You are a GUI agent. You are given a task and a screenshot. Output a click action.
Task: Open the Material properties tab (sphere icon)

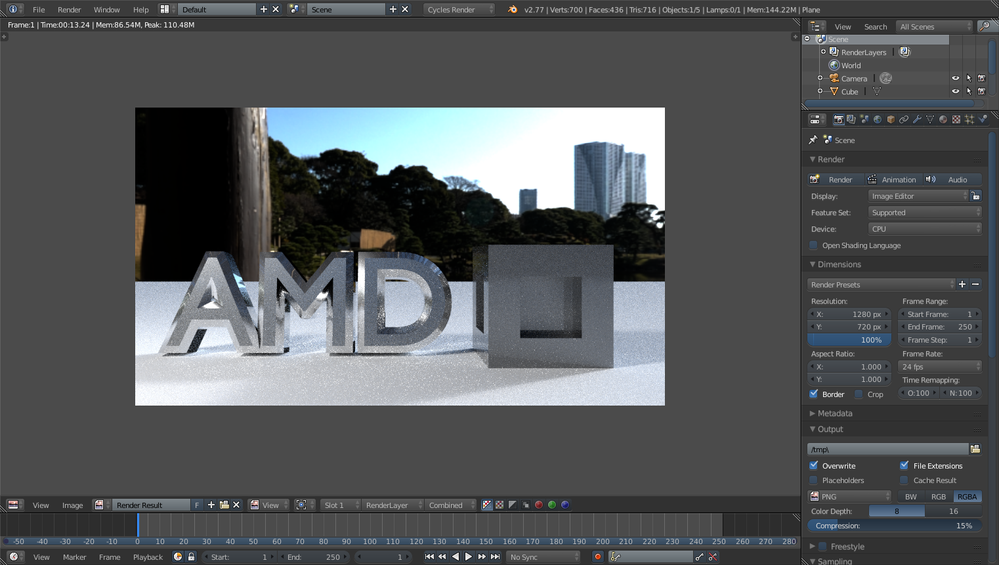[x=943, y=119]
